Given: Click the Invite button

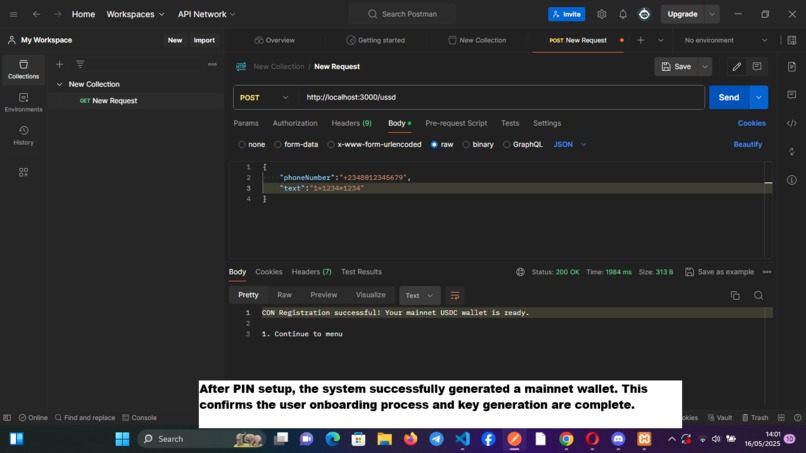Looking at the screenshot, I should 566,14.
